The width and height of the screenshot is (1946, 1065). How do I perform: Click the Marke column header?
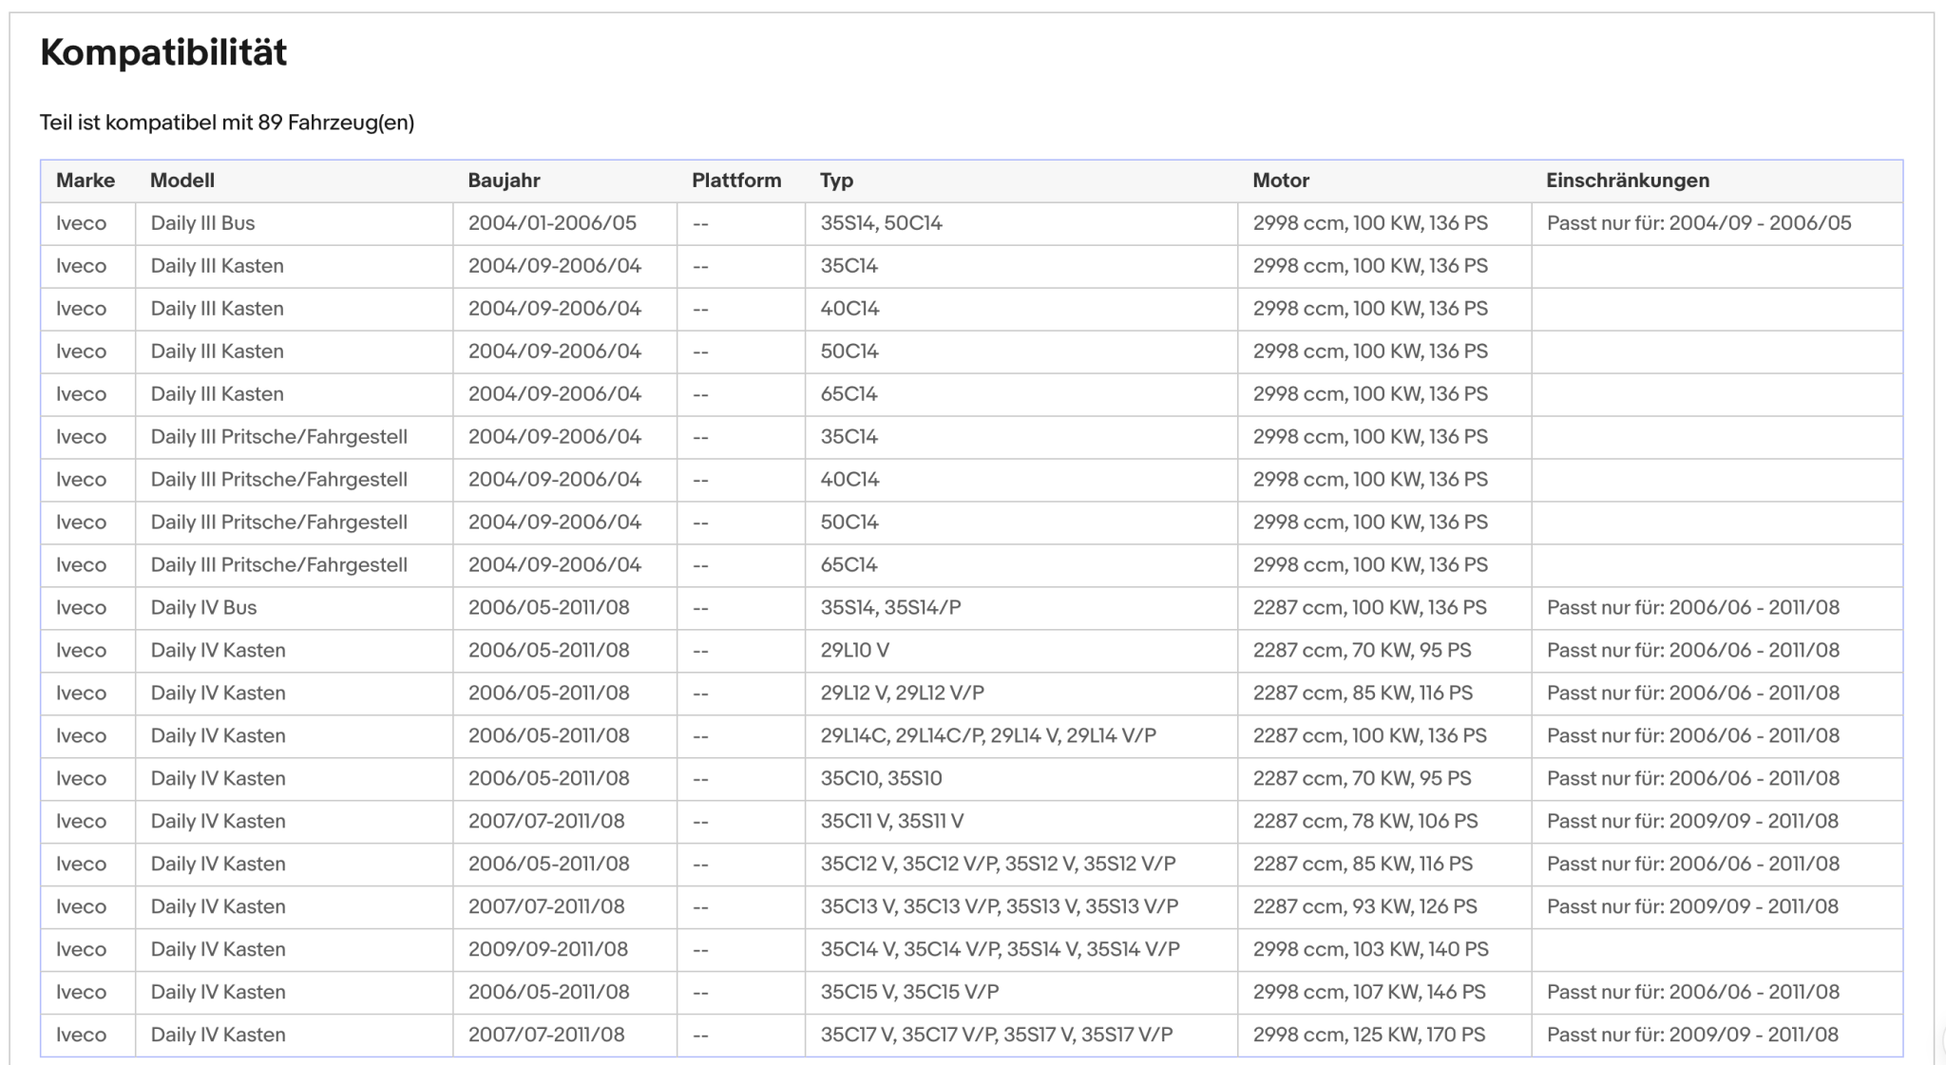click(85, 181)
